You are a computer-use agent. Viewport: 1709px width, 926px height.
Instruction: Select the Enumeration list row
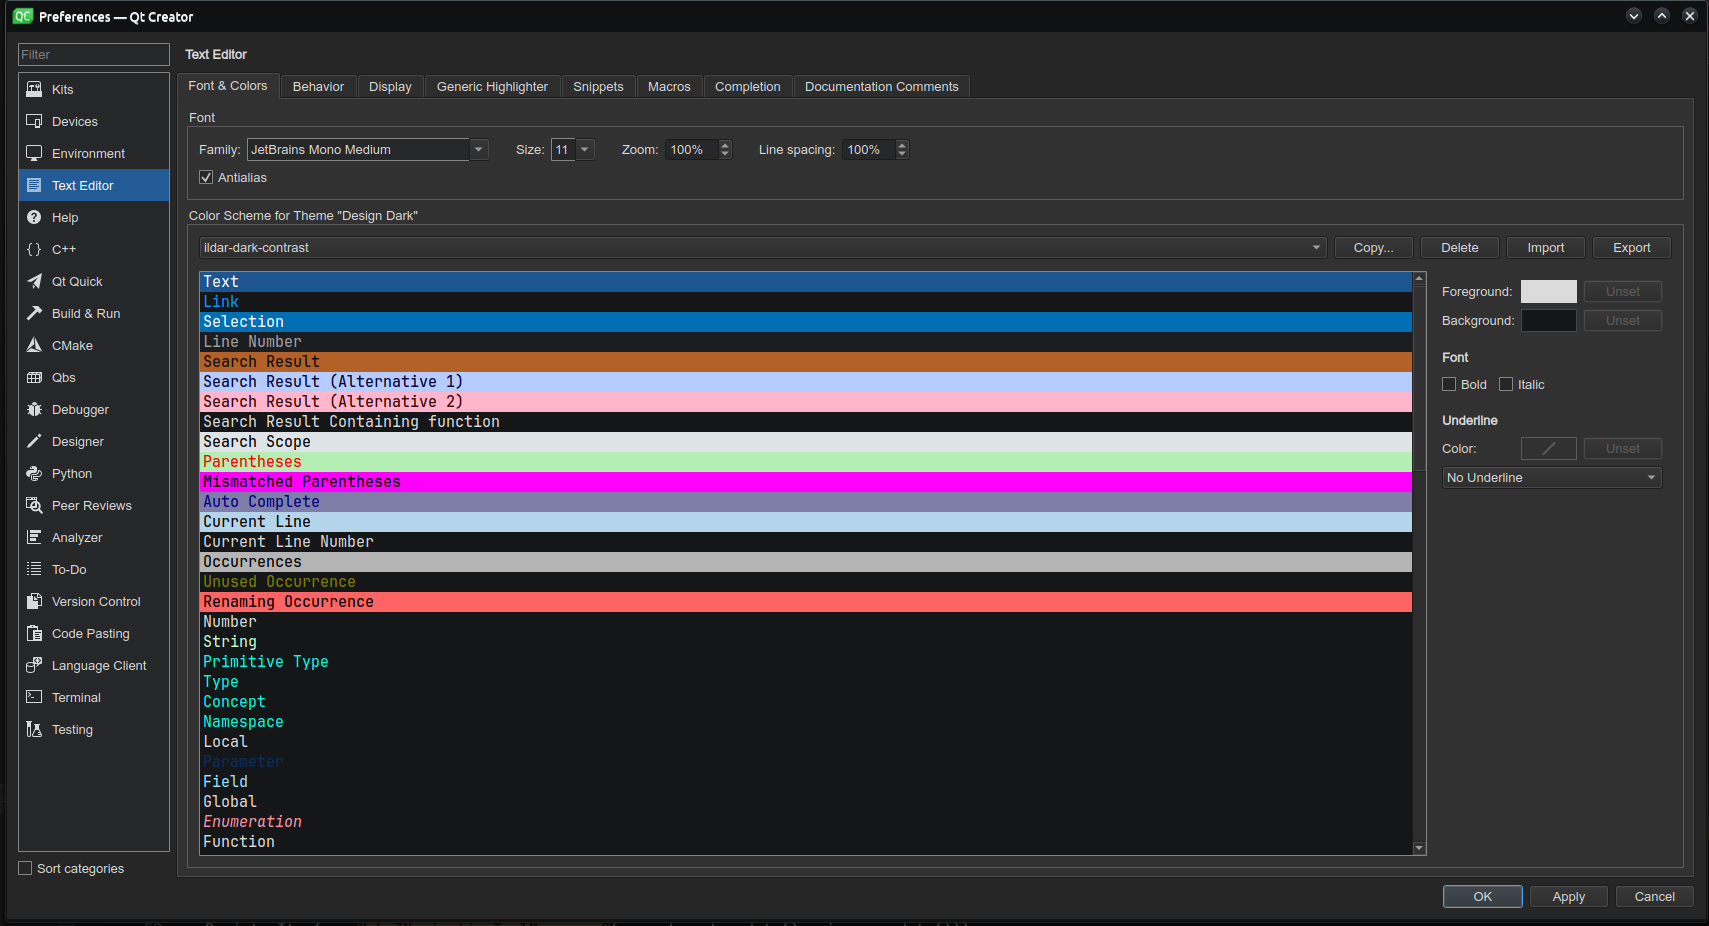click(806, 821)
